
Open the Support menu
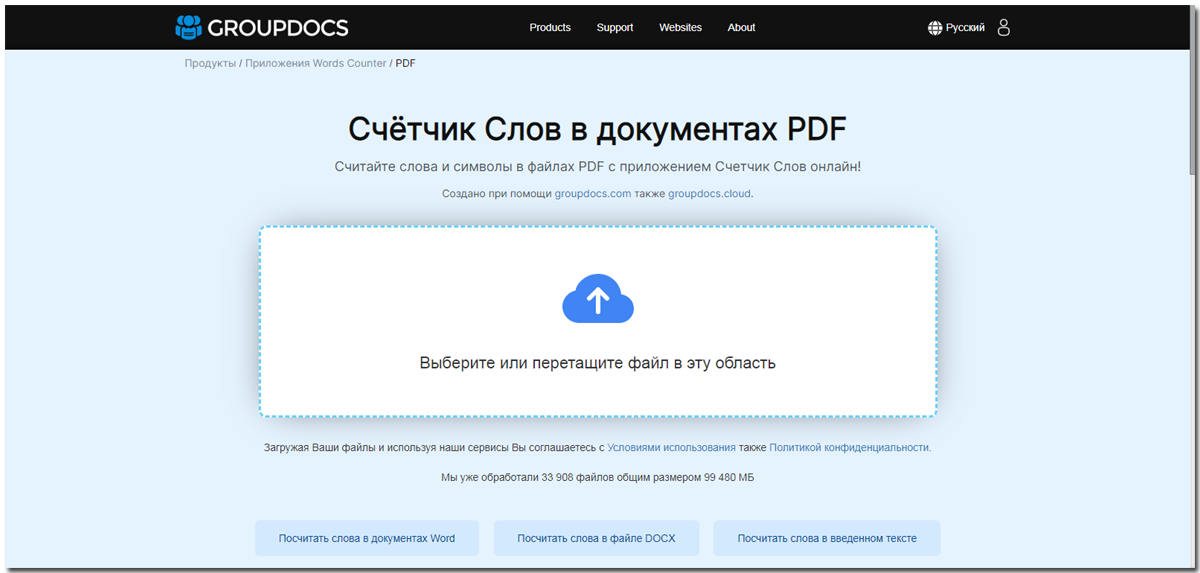coord(615,28)
